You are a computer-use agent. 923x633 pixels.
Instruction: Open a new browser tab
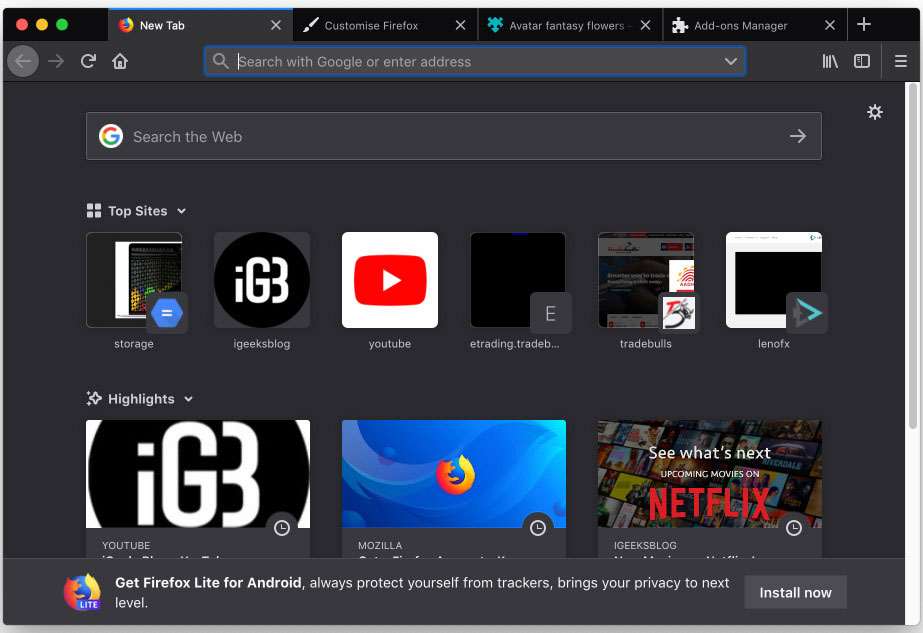click(x=863, y=25)
